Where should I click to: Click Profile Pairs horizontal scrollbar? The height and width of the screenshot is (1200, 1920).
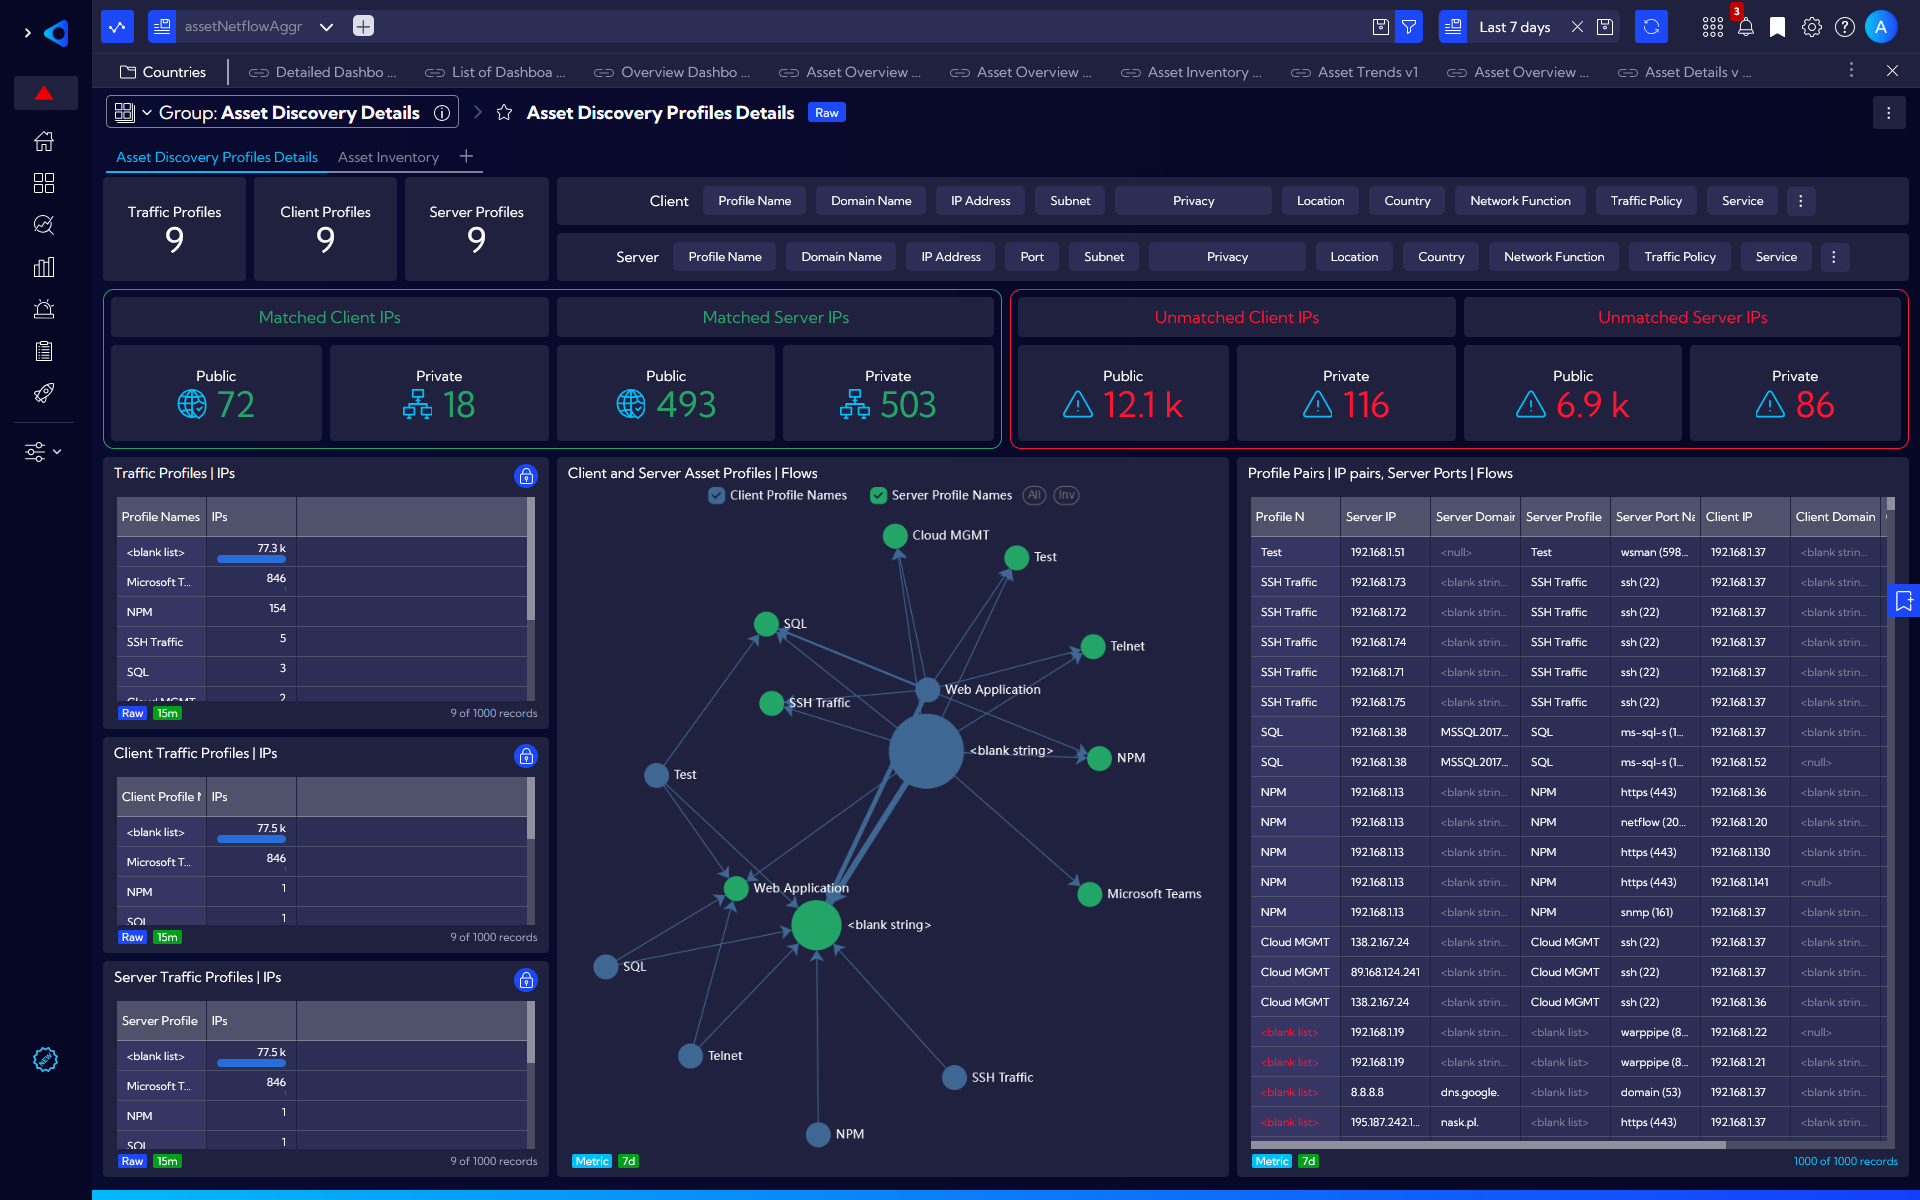click(x=1488, y=1144)
